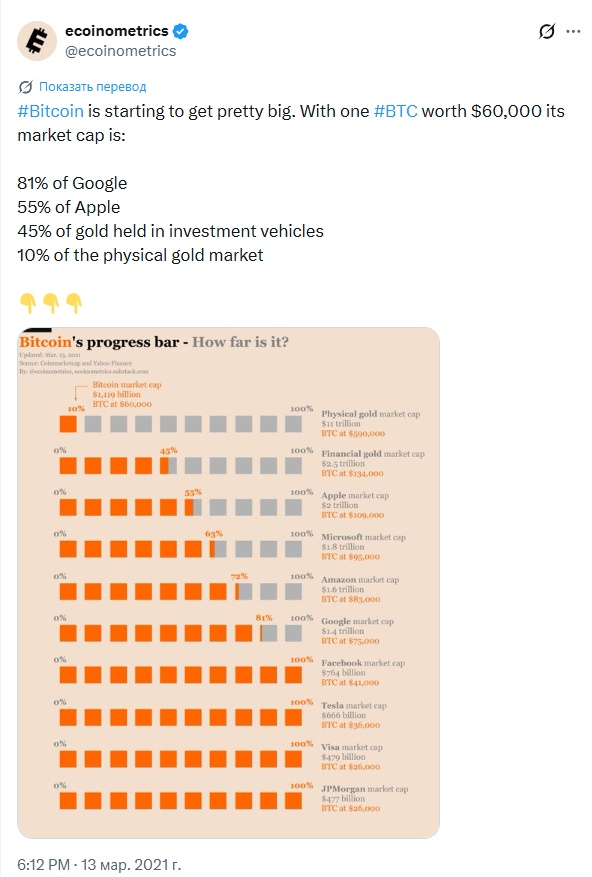This screenshot has width=592, height=877.
Task: Click the ecoinometrics profile avatar
Action: coord(37,41)
